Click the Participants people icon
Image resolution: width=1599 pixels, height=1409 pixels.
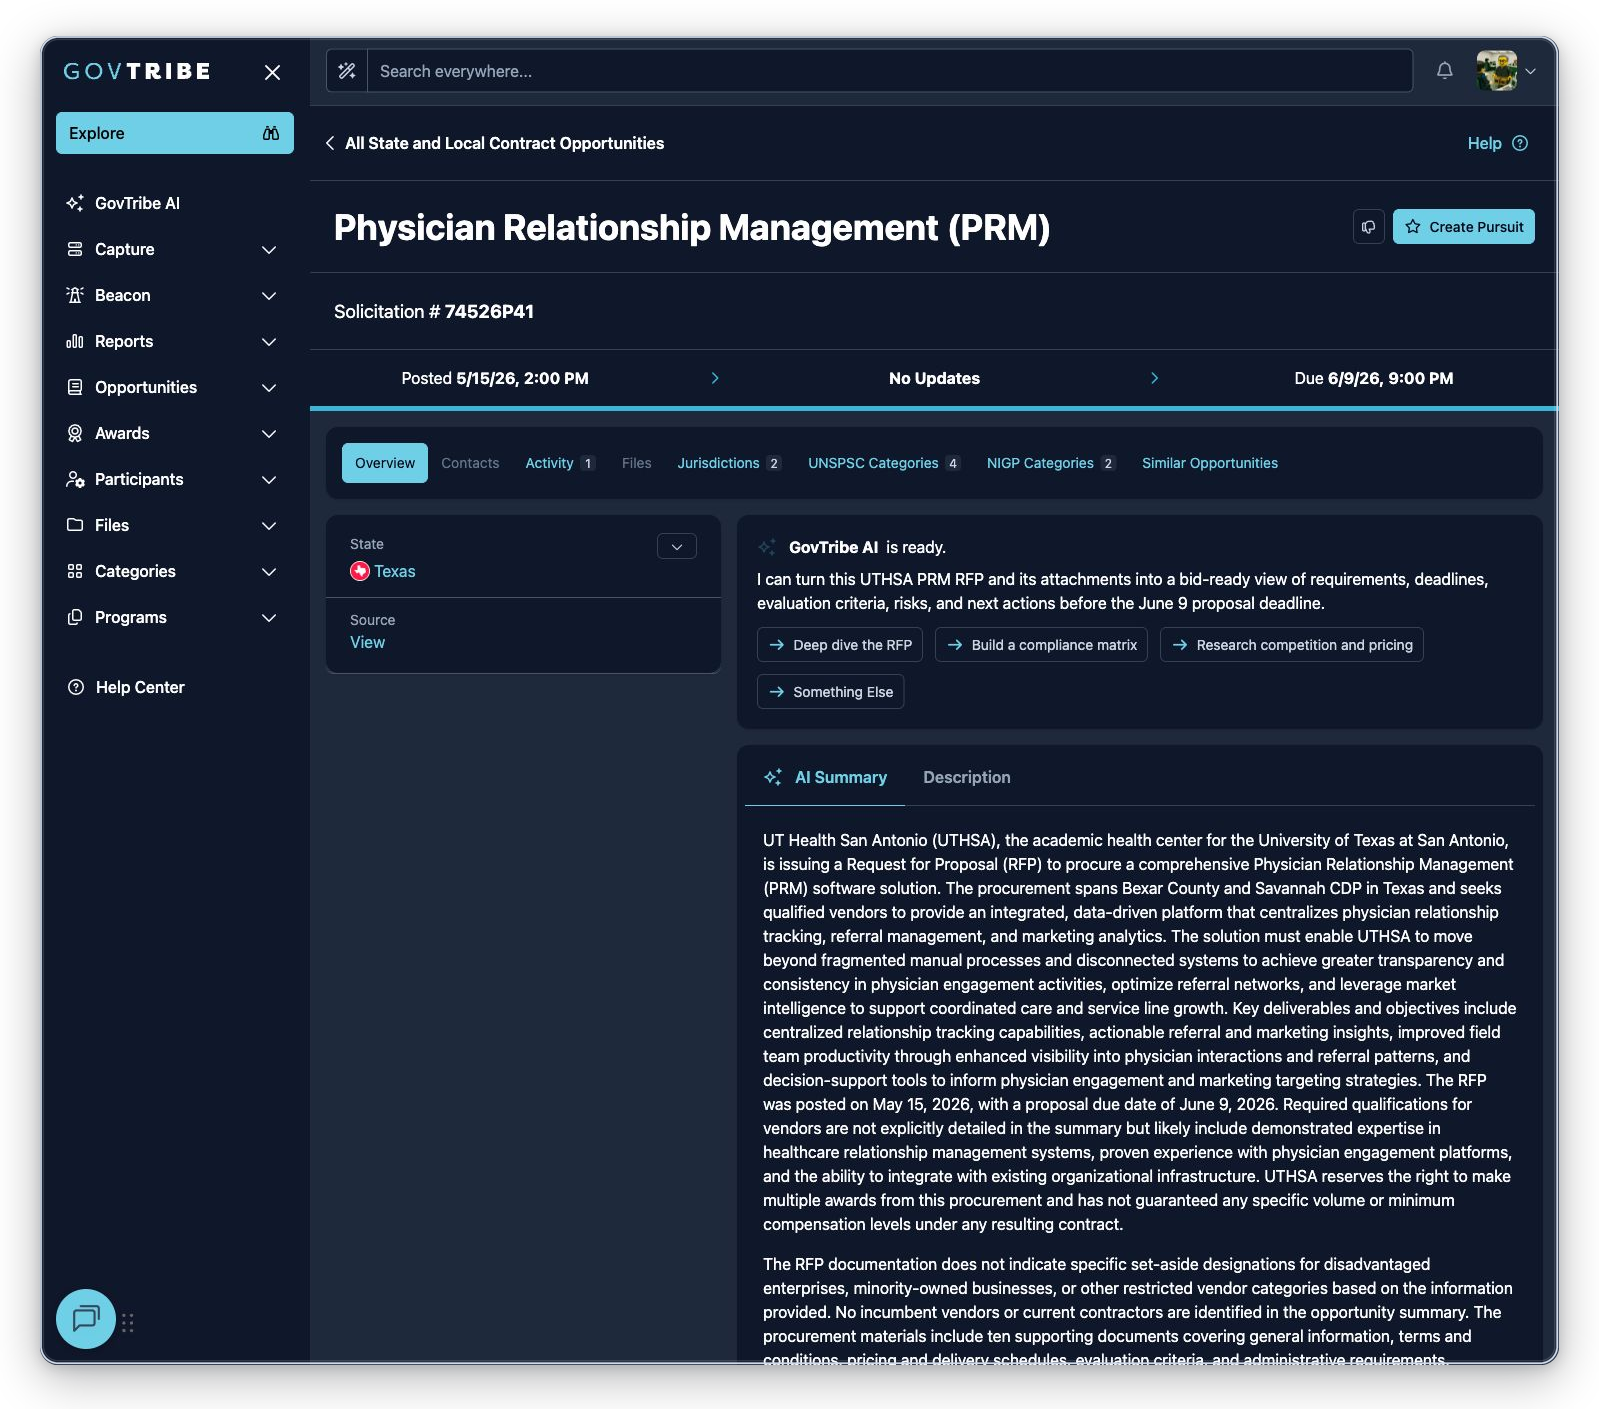pos(75,479)
